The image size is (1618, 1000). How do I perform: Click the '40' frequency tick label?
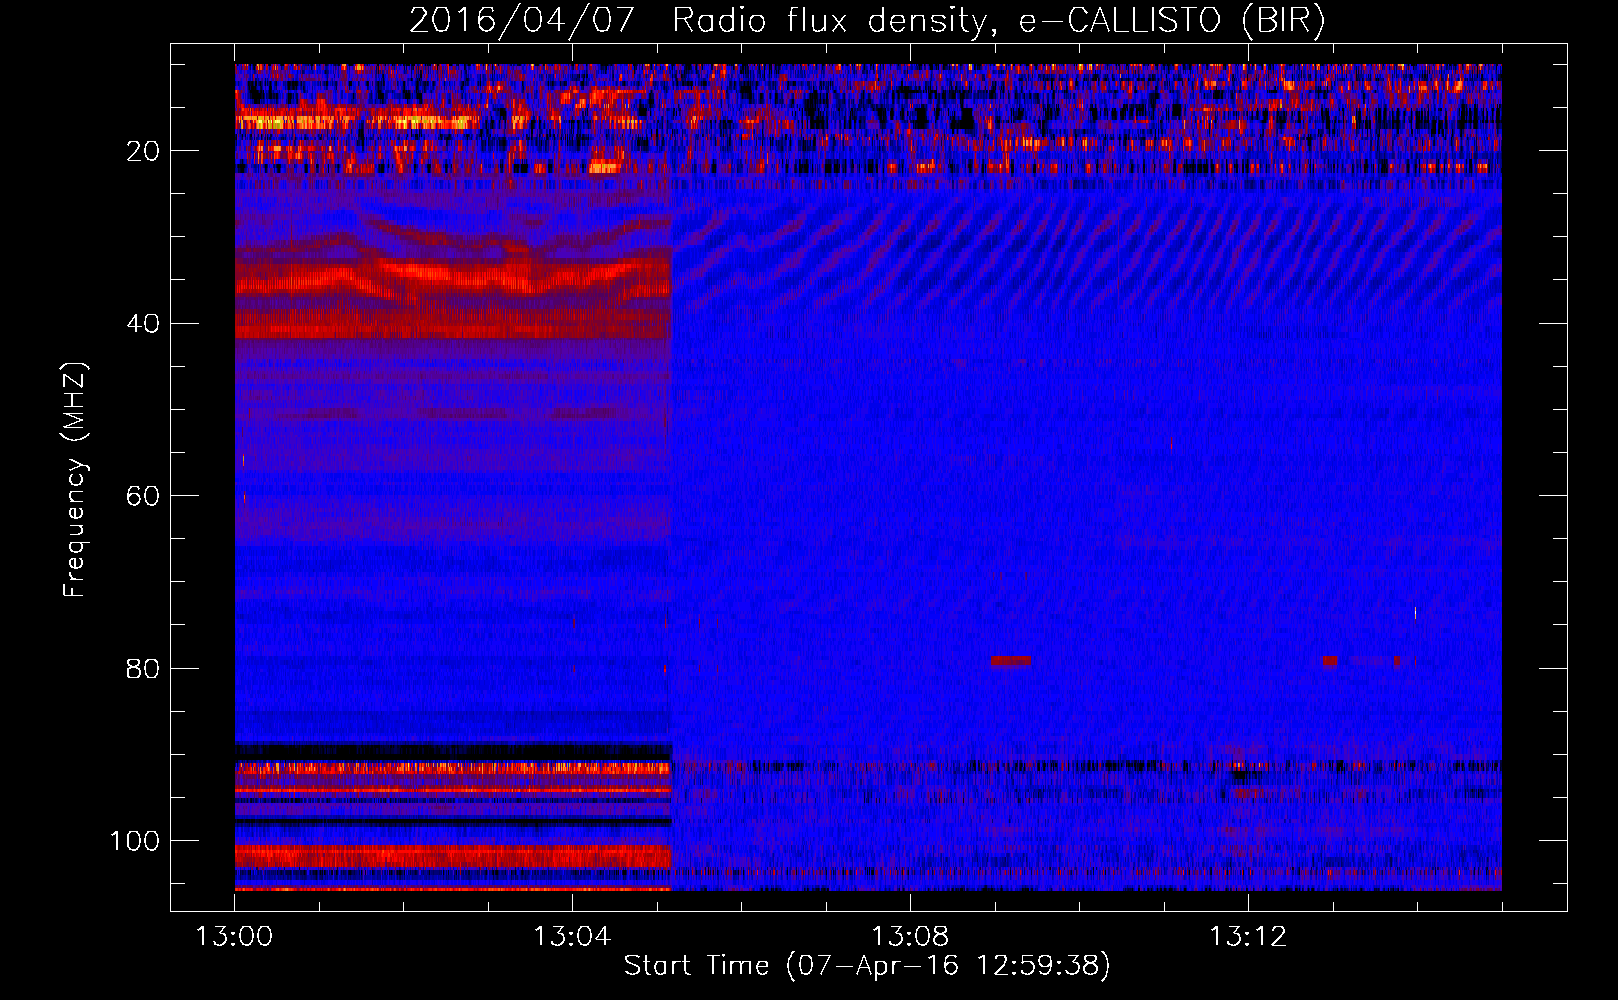coord(143,324)
